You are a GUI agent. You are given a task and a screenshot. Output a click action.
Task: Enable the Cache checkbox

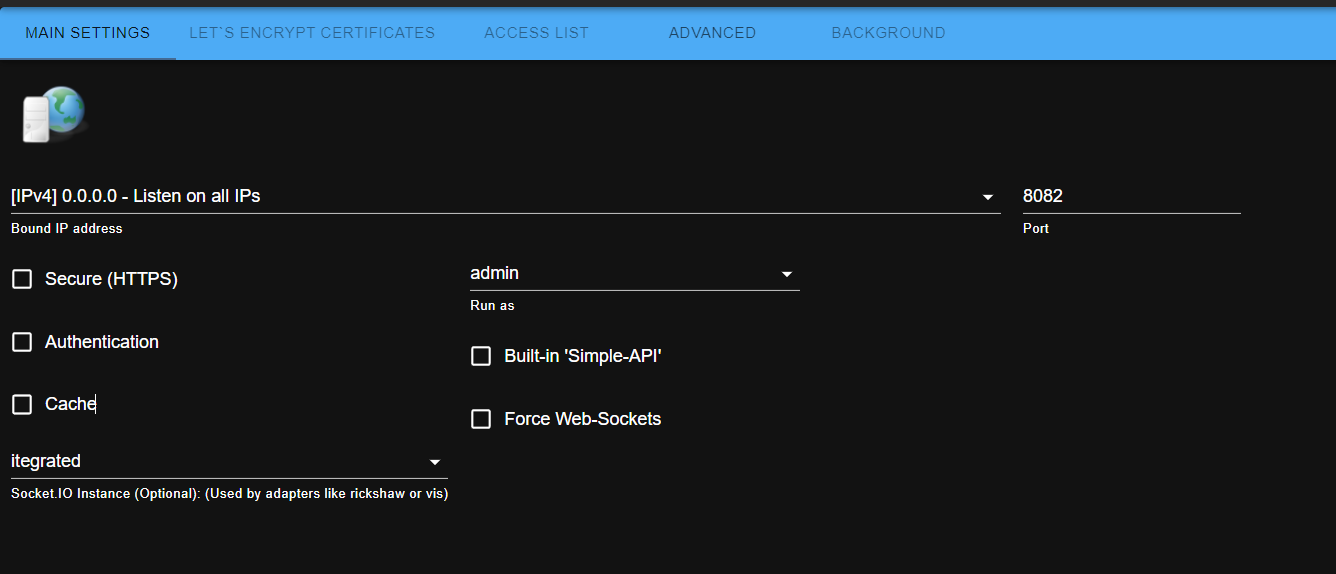[x=22, y=404]
